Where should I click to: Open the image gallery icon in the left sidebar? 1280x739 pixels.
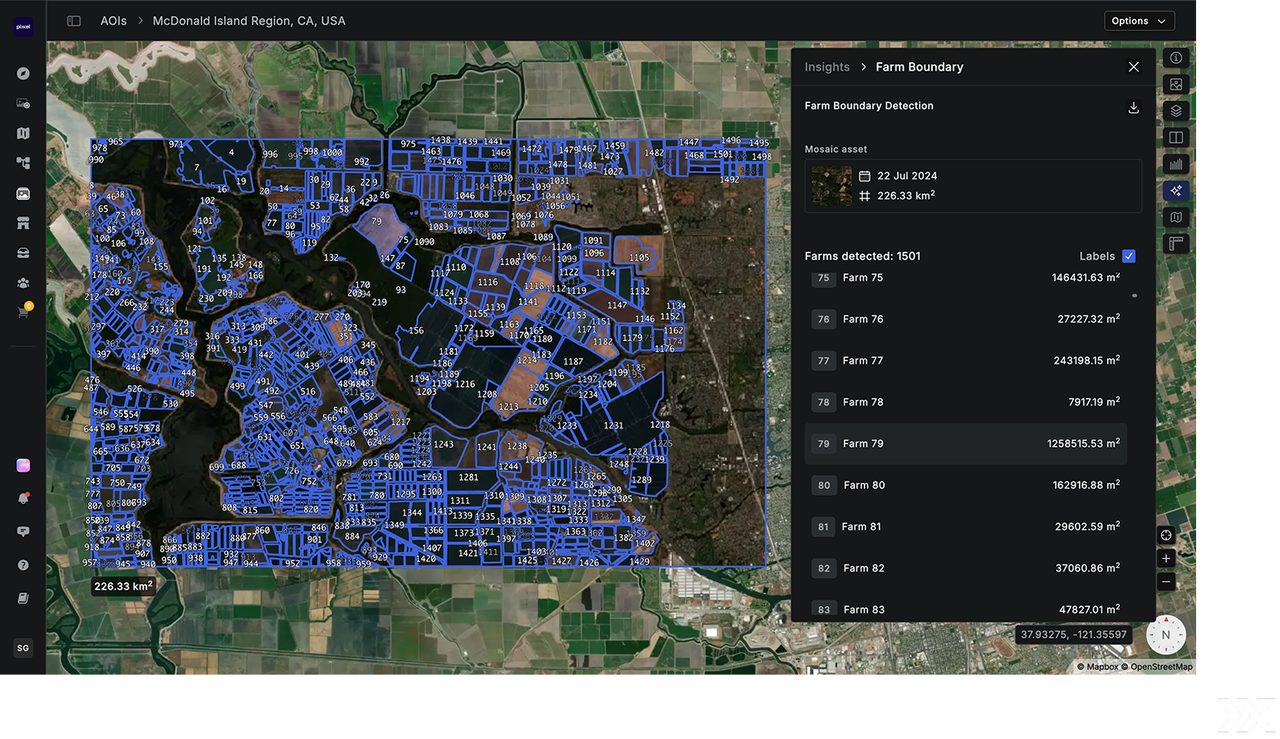pyautogui.click(x=23, y=194)
